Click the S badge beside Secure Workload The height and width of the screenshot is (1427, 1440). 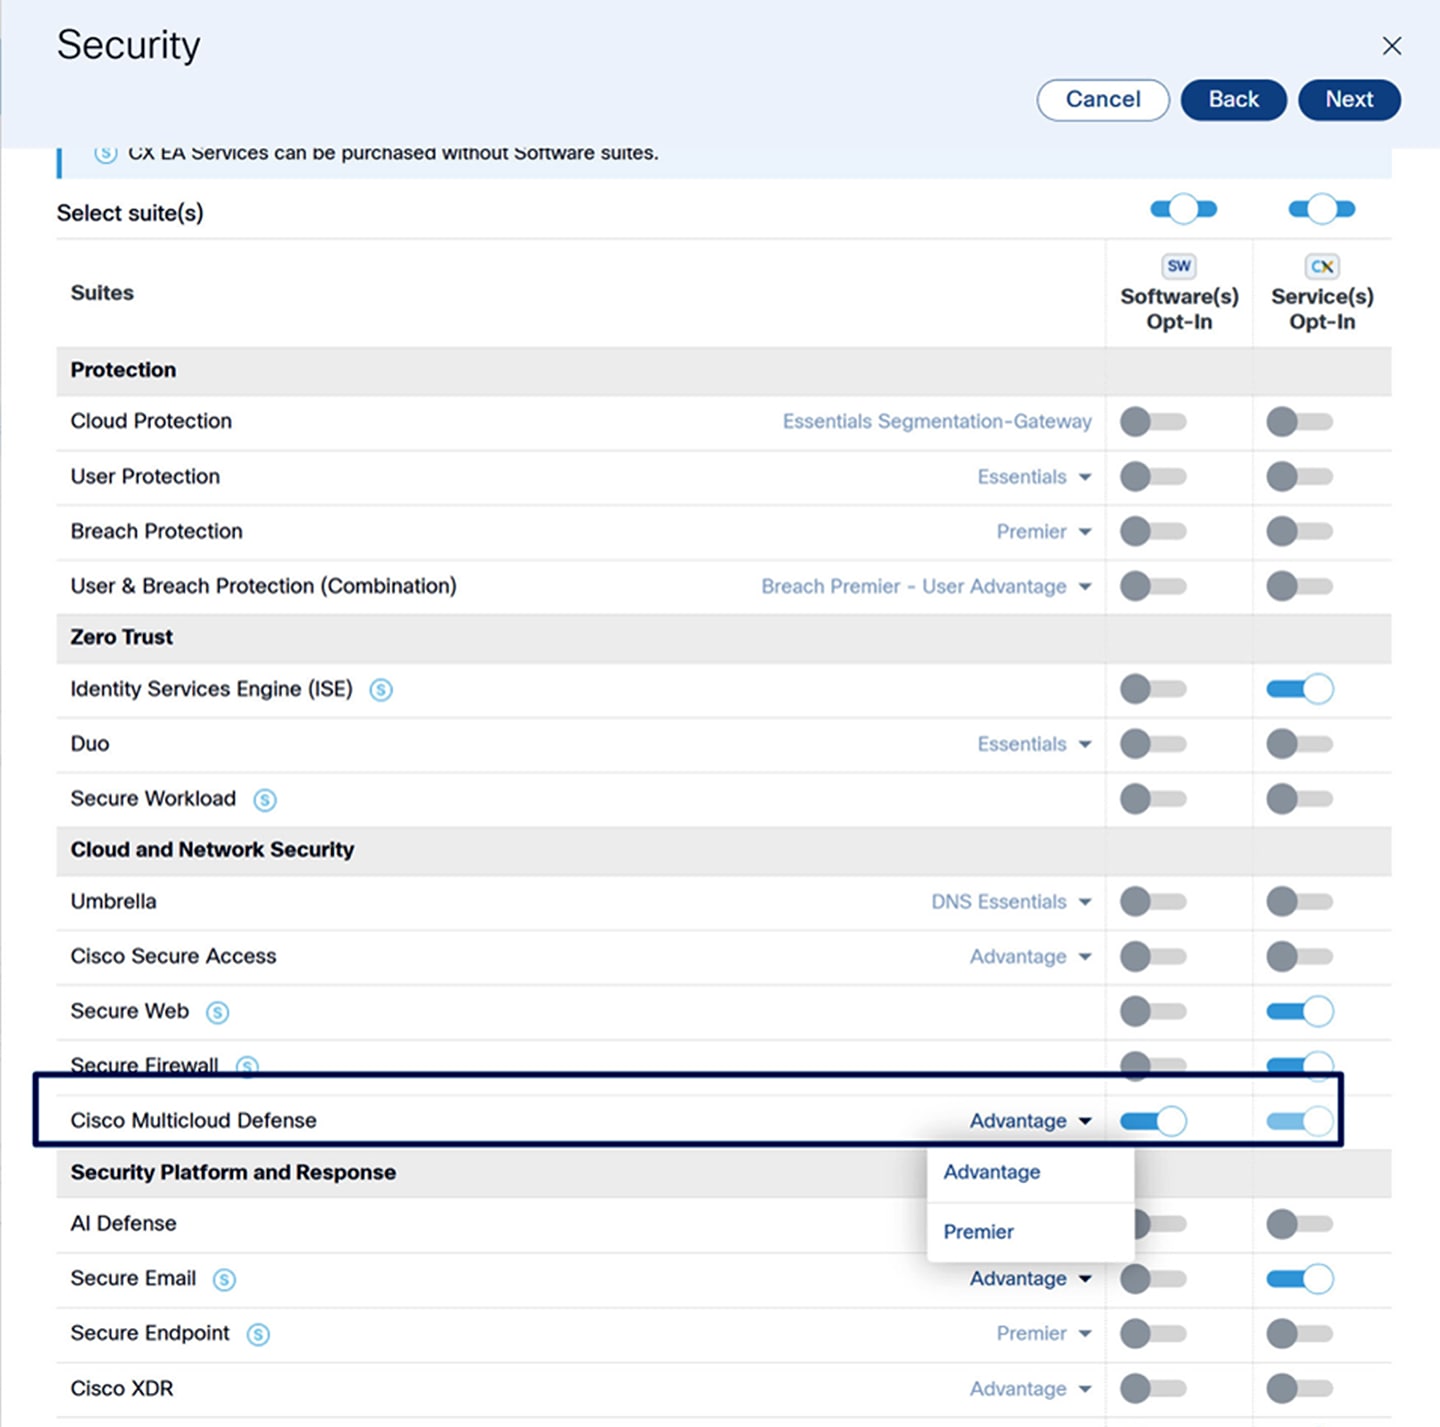coord(264,800)
